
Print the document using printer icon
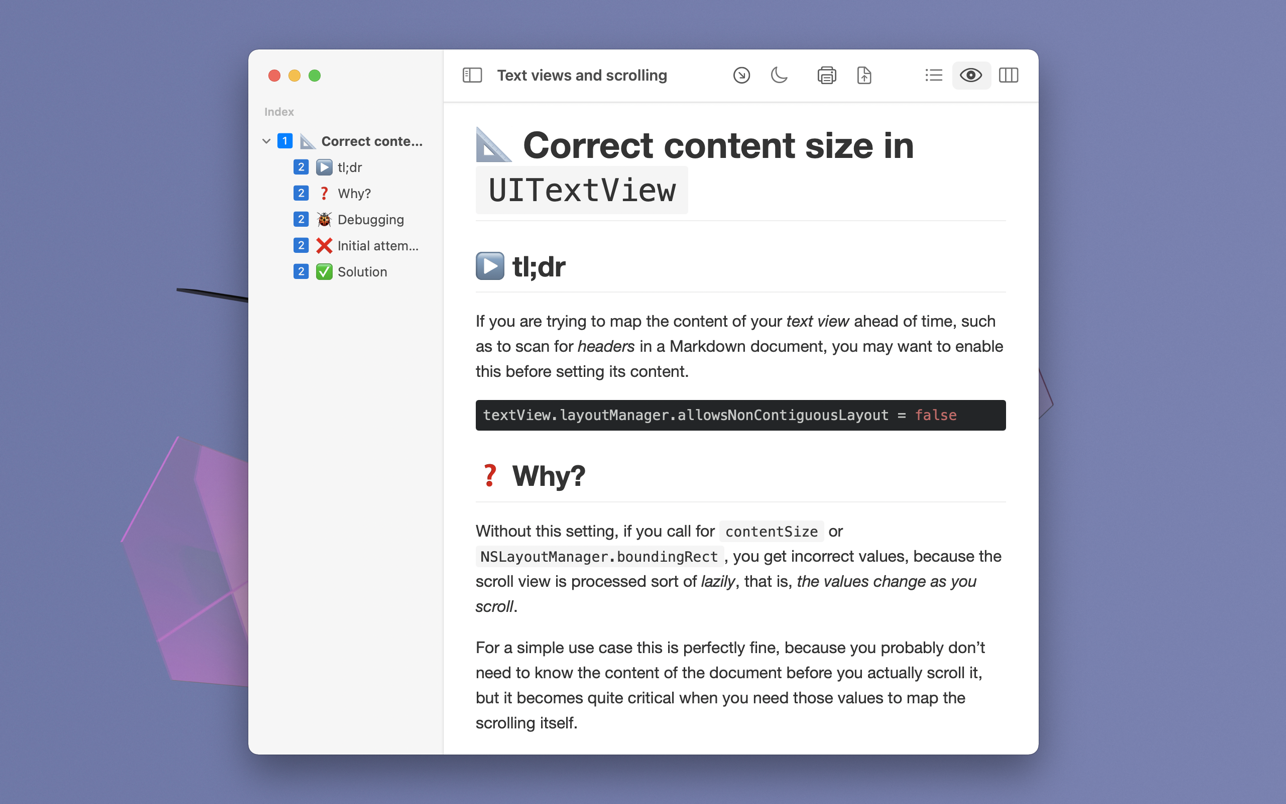(x=826, y=76)
